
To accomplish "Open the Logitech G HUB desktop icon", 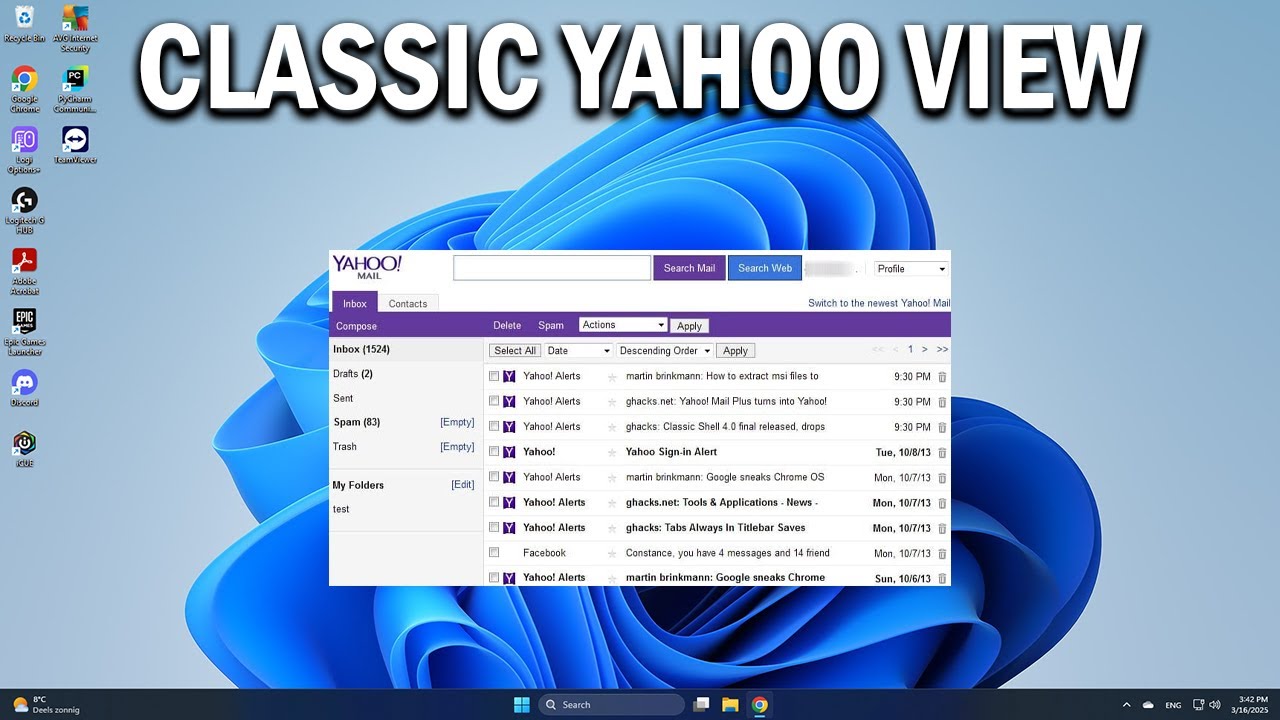I will (x=24, y=210).
